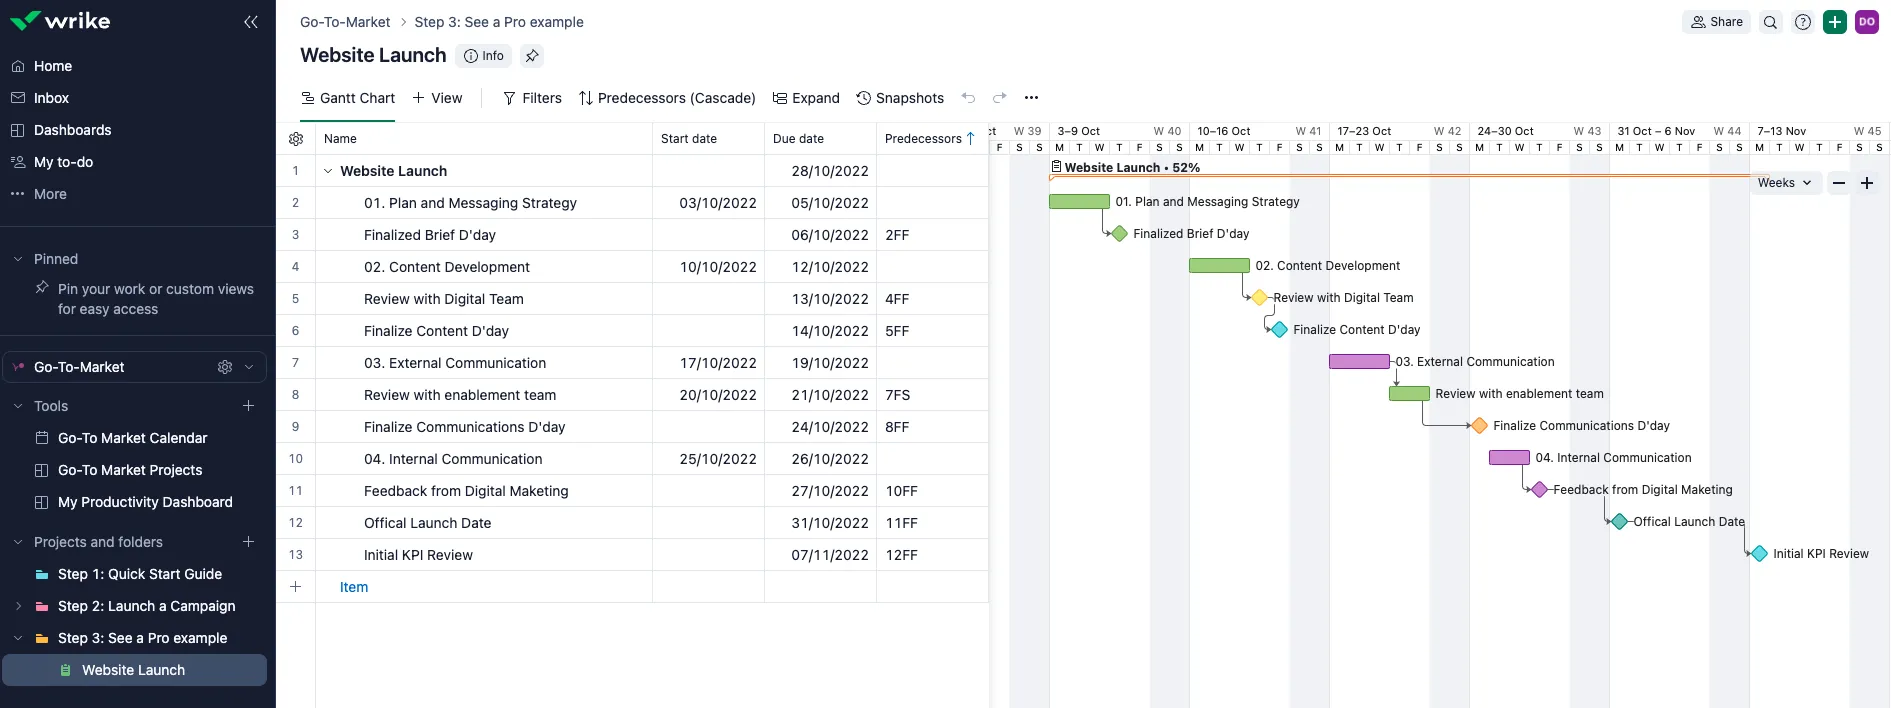Open the table settings gear icon
This screenshot has width=1891, height=708.
pos(296,139)
